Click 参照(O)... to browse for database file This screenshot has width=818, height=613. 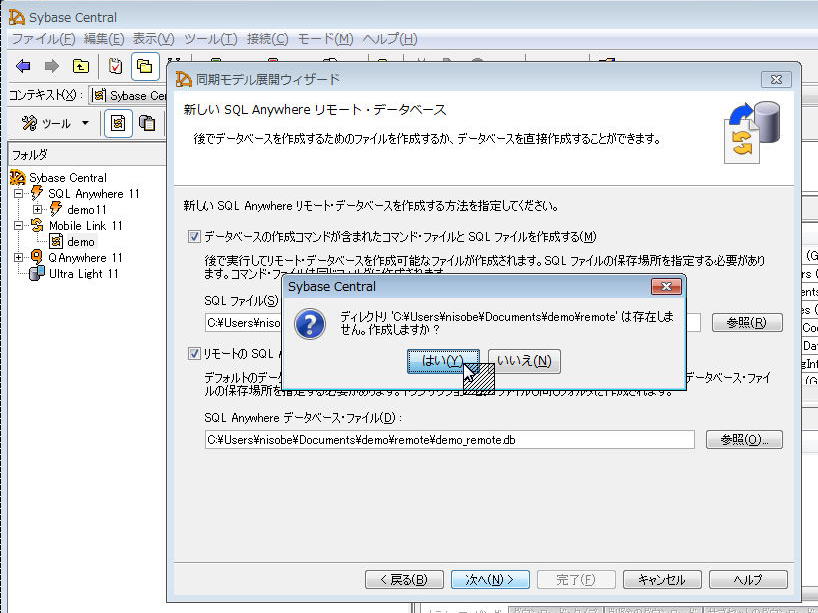pyautogui.click(x=744, y=439)
